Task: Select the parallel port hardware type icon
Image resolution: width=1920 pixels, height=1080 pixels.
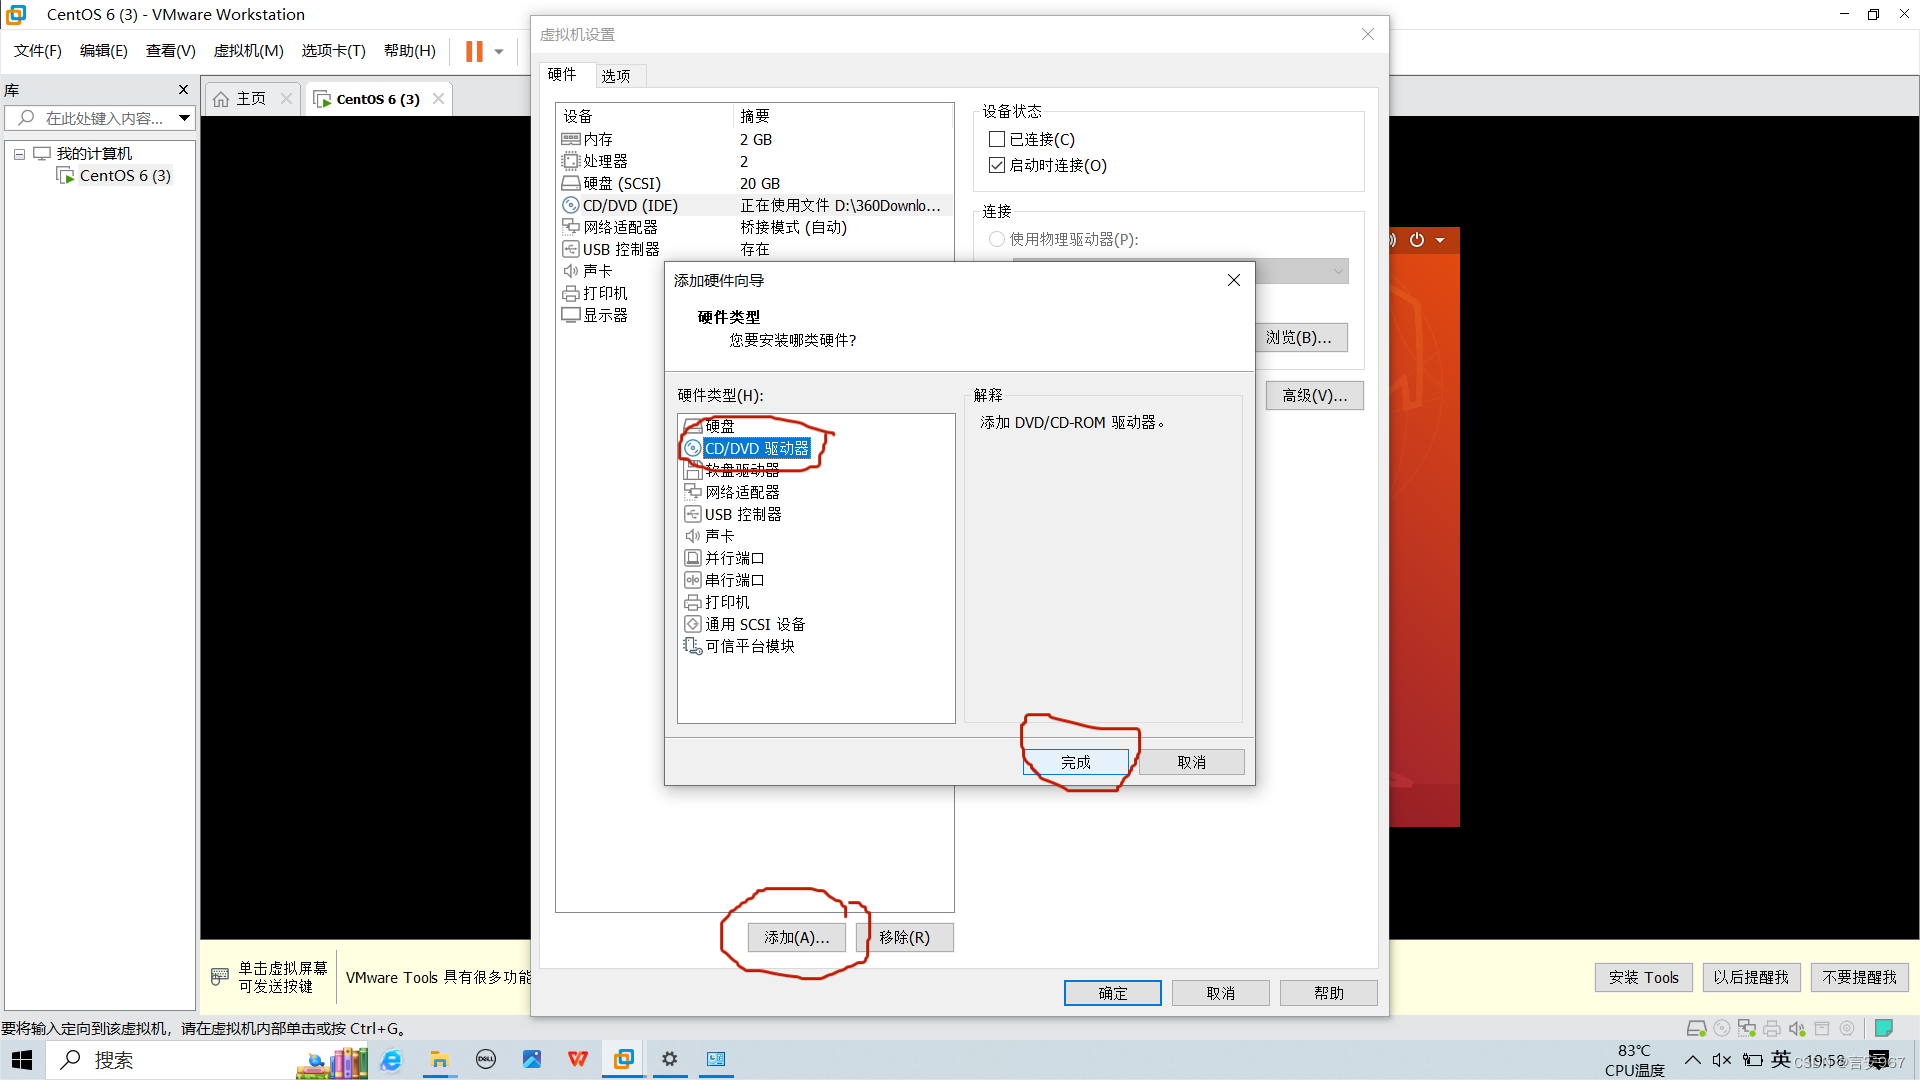Action: coord(692,558)
